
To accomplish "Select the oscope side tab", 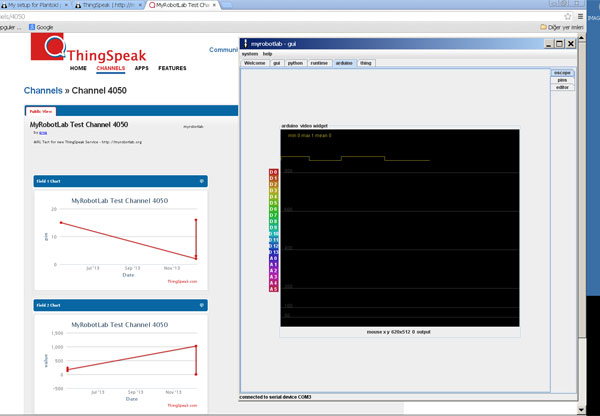I will (x=562, y=73).
